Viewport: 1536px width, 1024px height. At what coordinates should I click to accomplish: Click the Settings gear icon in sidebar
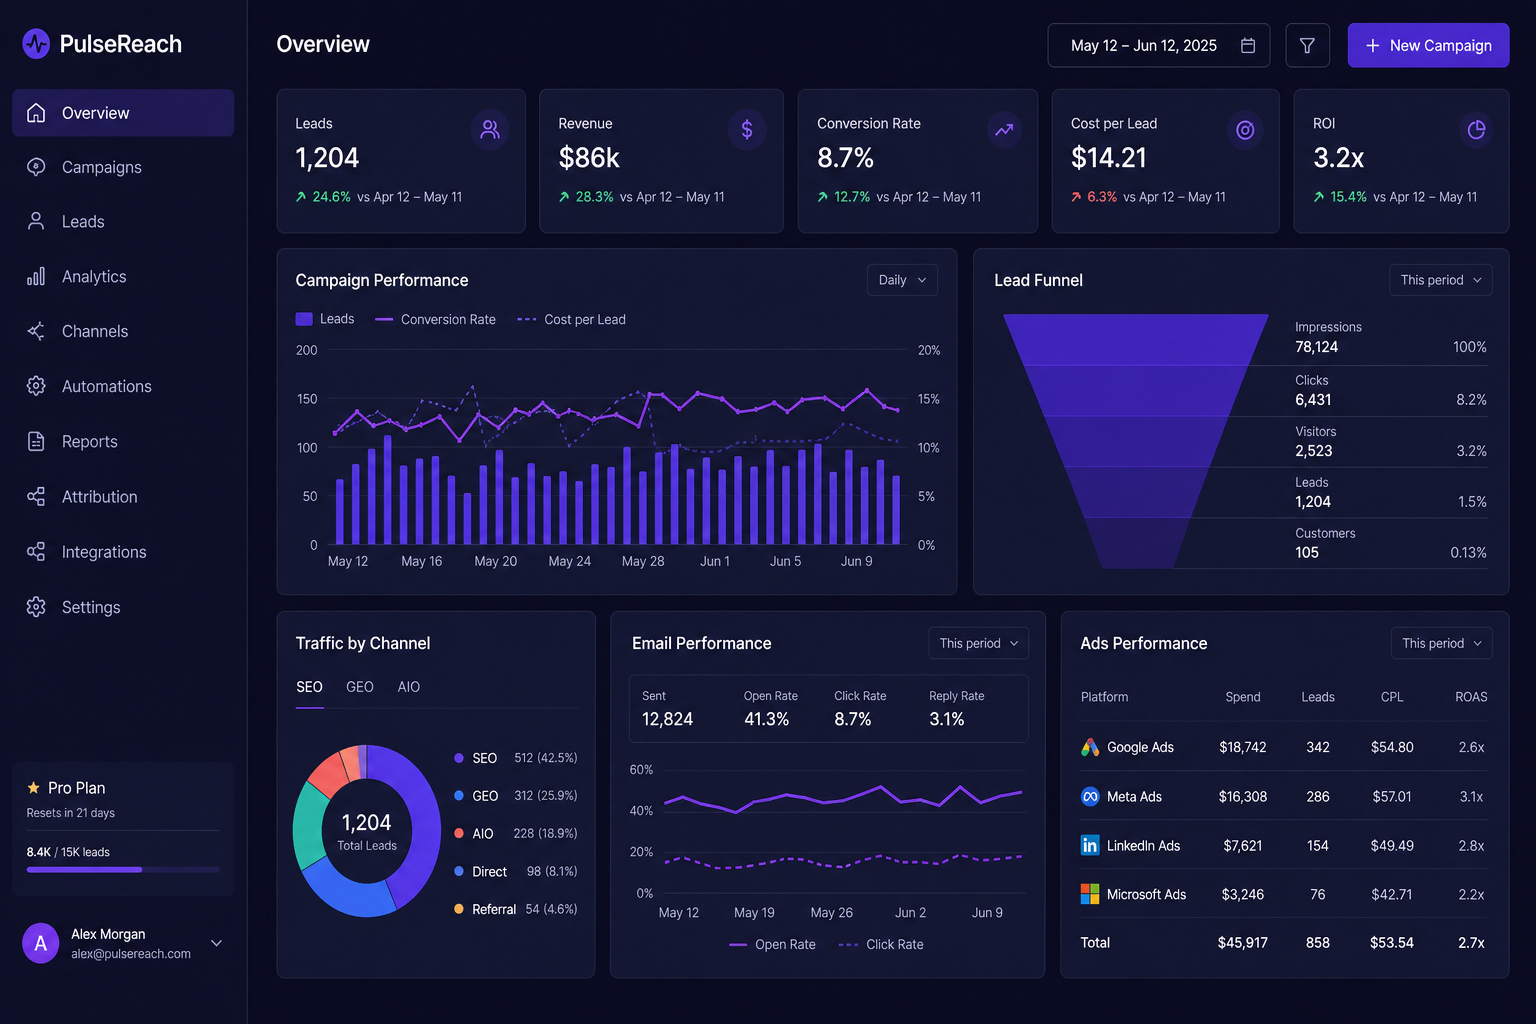tap(36, 607)
